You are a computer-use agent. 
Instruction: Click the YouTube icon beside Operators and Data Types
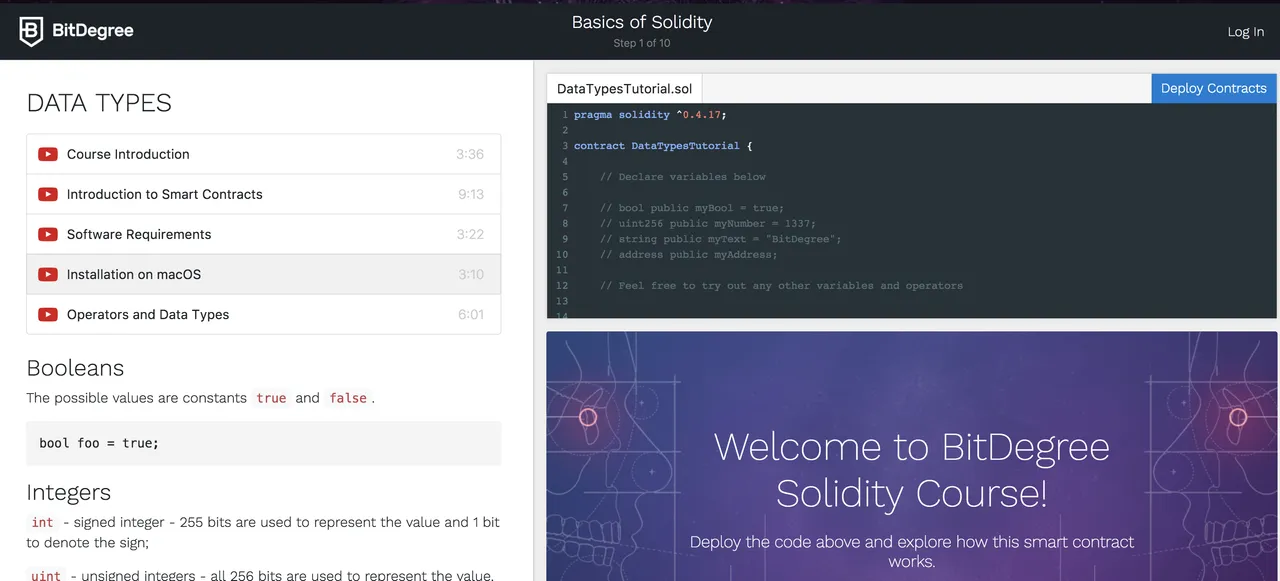tap(47, 314)
